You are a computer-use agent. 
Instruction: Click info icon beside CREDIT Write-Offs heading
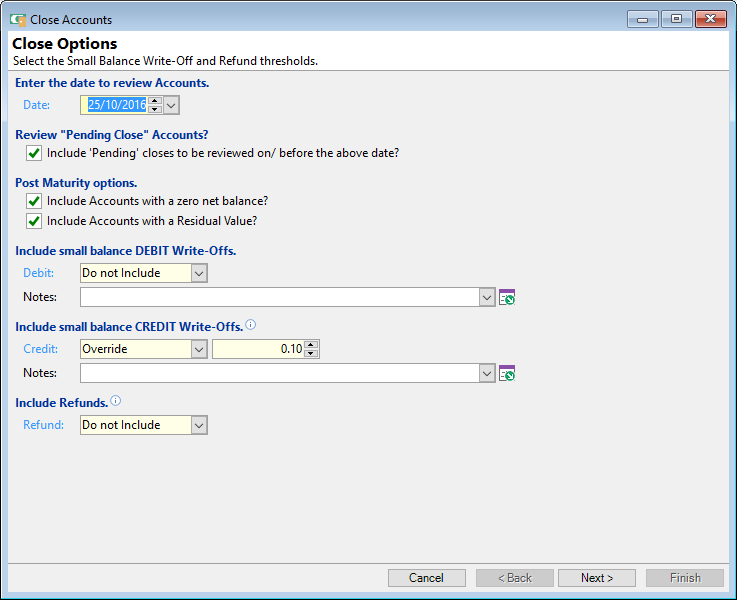tap(251, 325)
